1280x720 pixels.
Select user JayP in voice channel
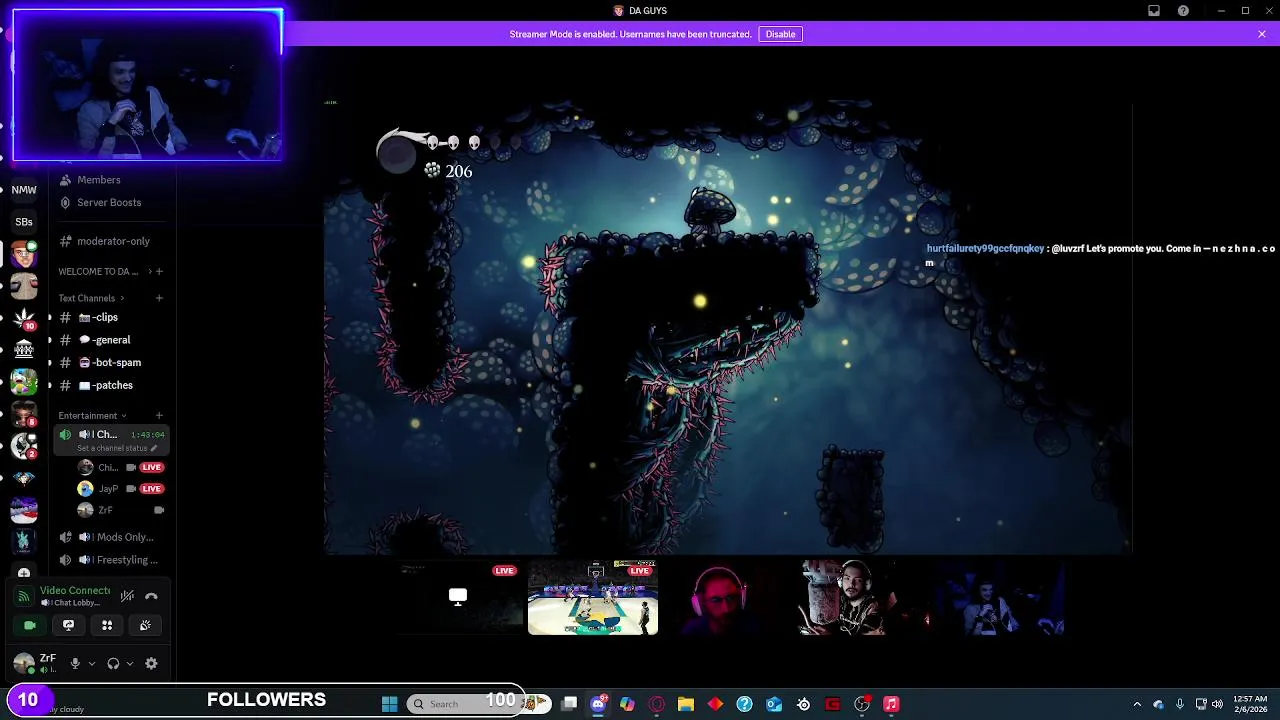pos(120,489)
